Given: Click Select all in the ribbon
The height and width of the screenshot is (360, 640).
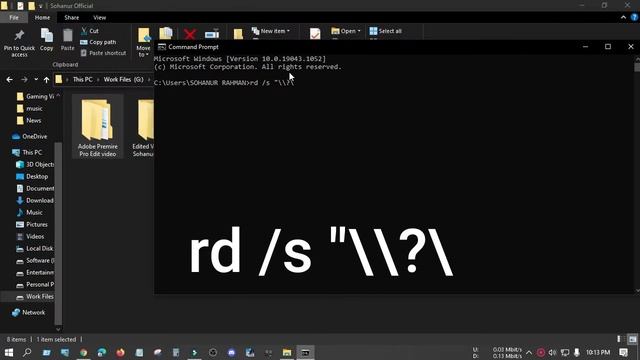Looking at the screenshot, I should pos(386,31).
